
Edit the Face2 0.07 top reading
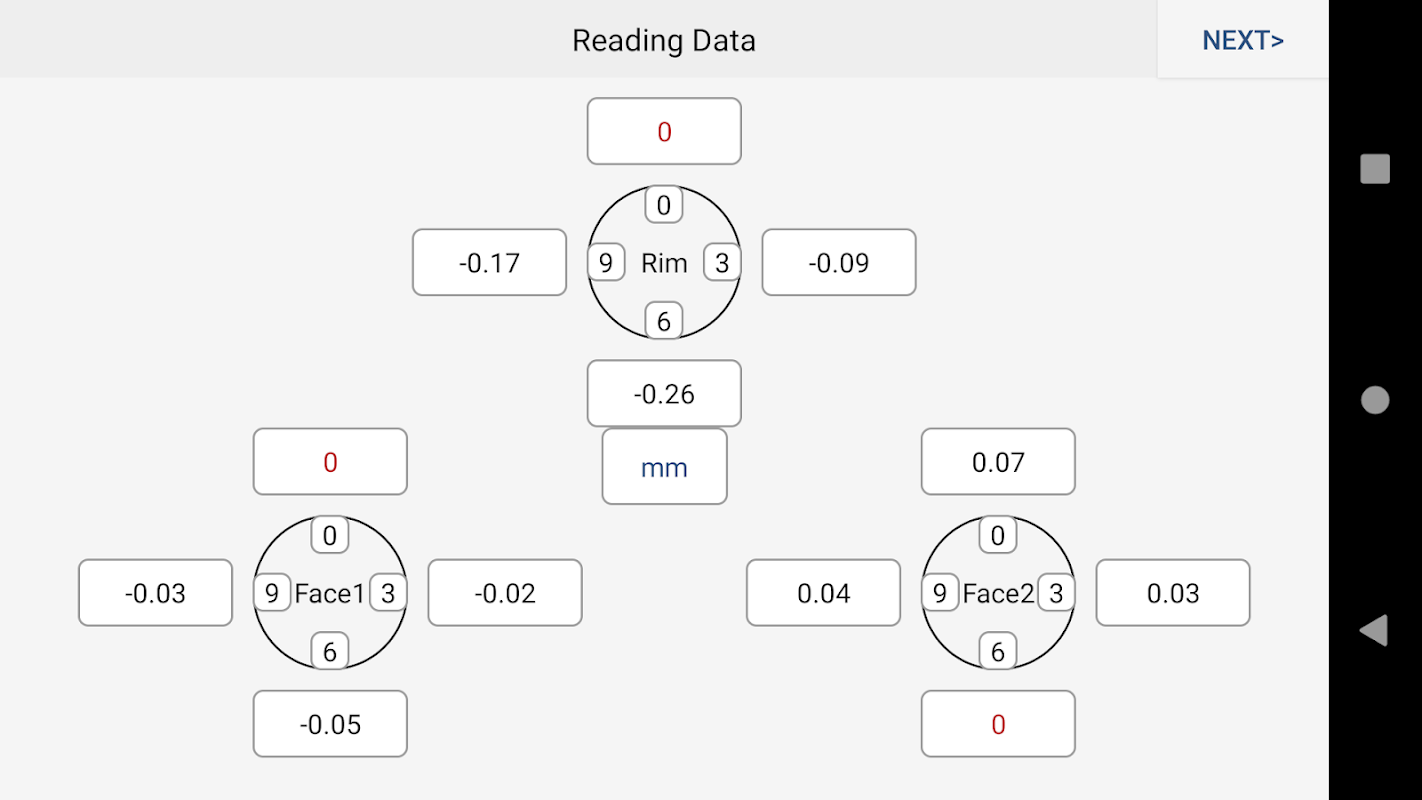[998, 462]
